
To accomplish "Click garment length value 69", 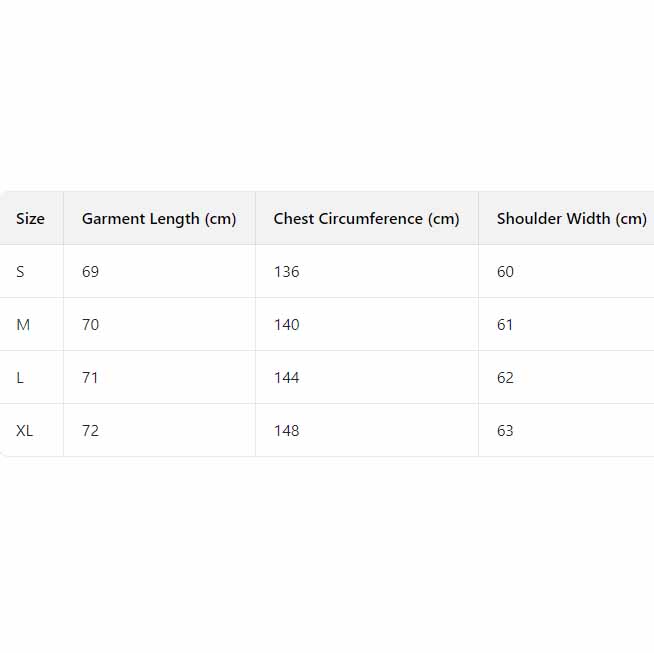I will (x=91, y=272).
